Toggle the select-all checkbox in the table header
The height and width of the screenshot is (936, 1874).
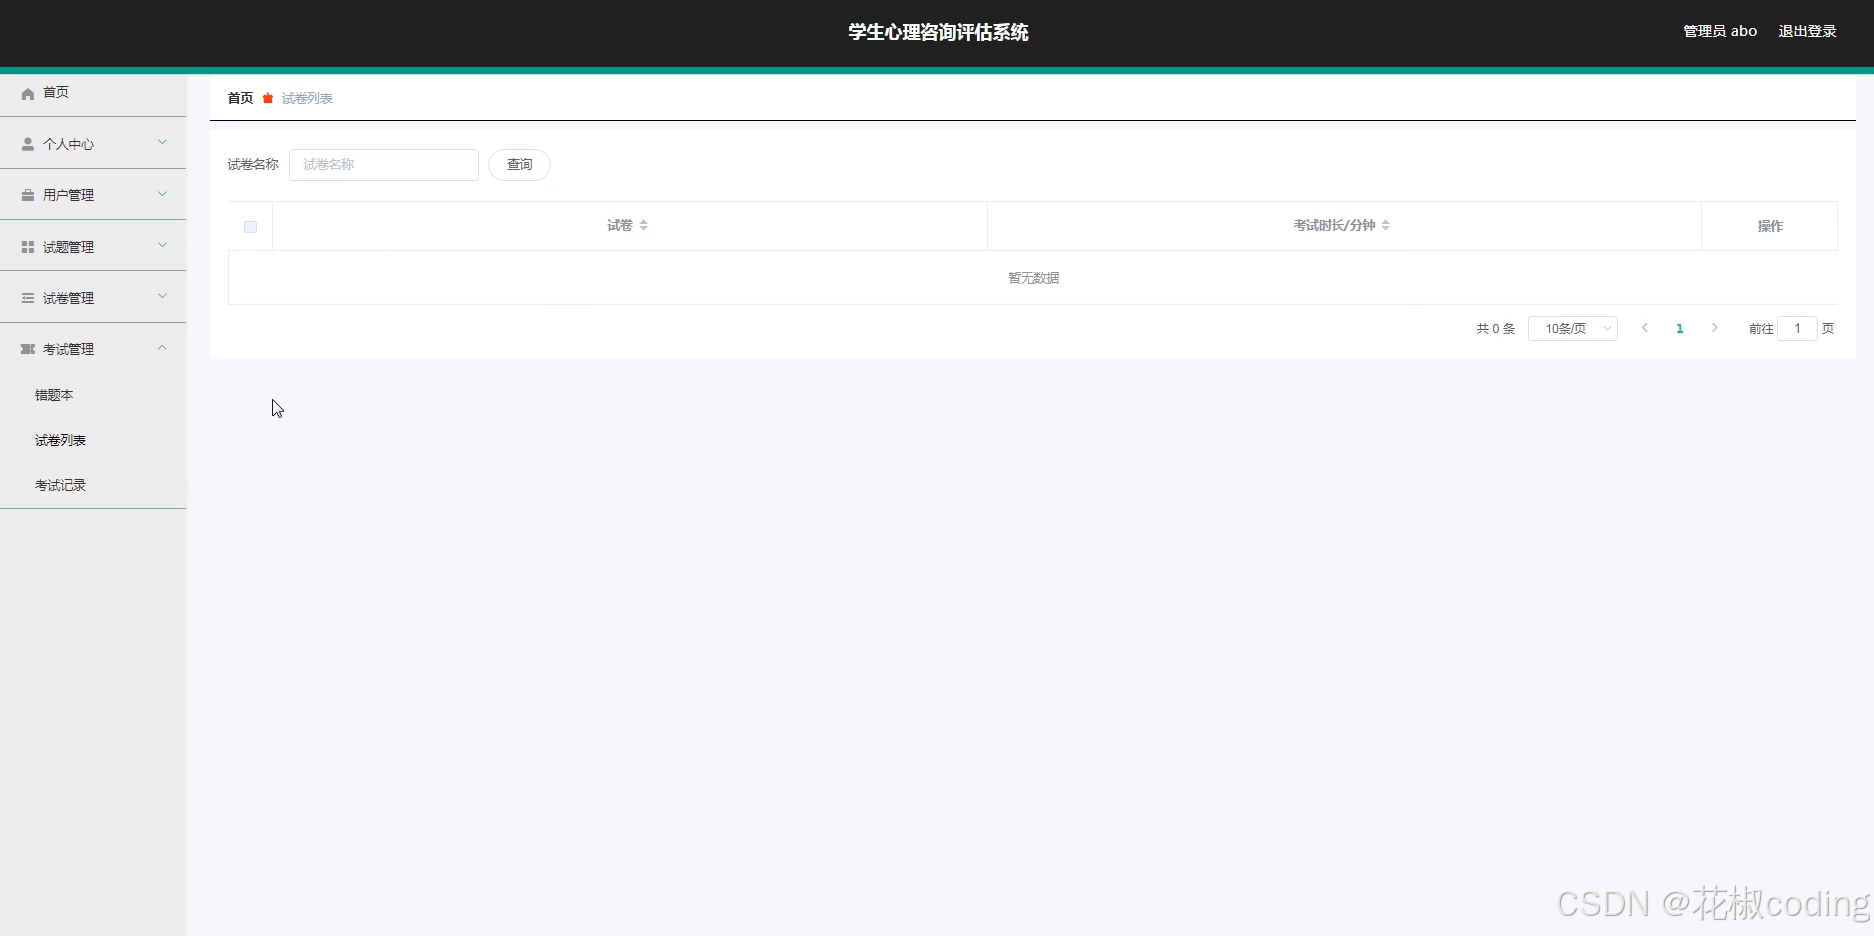click(250, 226)
